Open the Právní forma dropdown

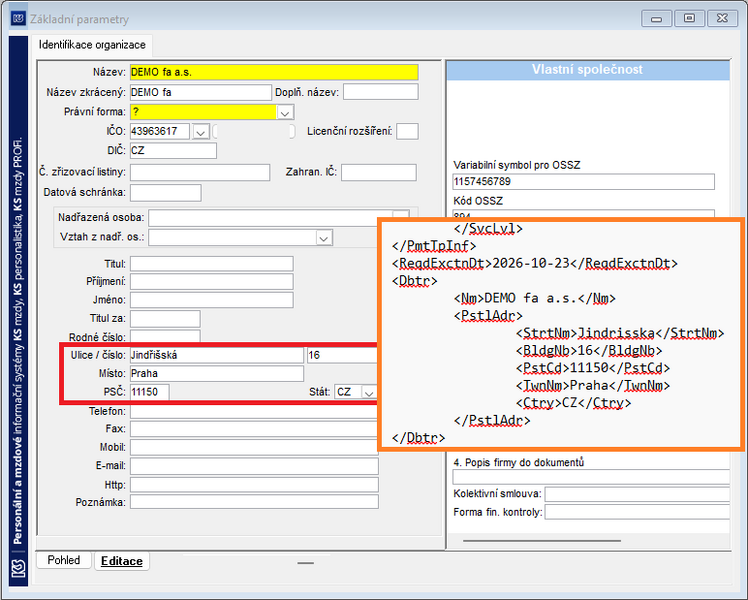[285, 113]
